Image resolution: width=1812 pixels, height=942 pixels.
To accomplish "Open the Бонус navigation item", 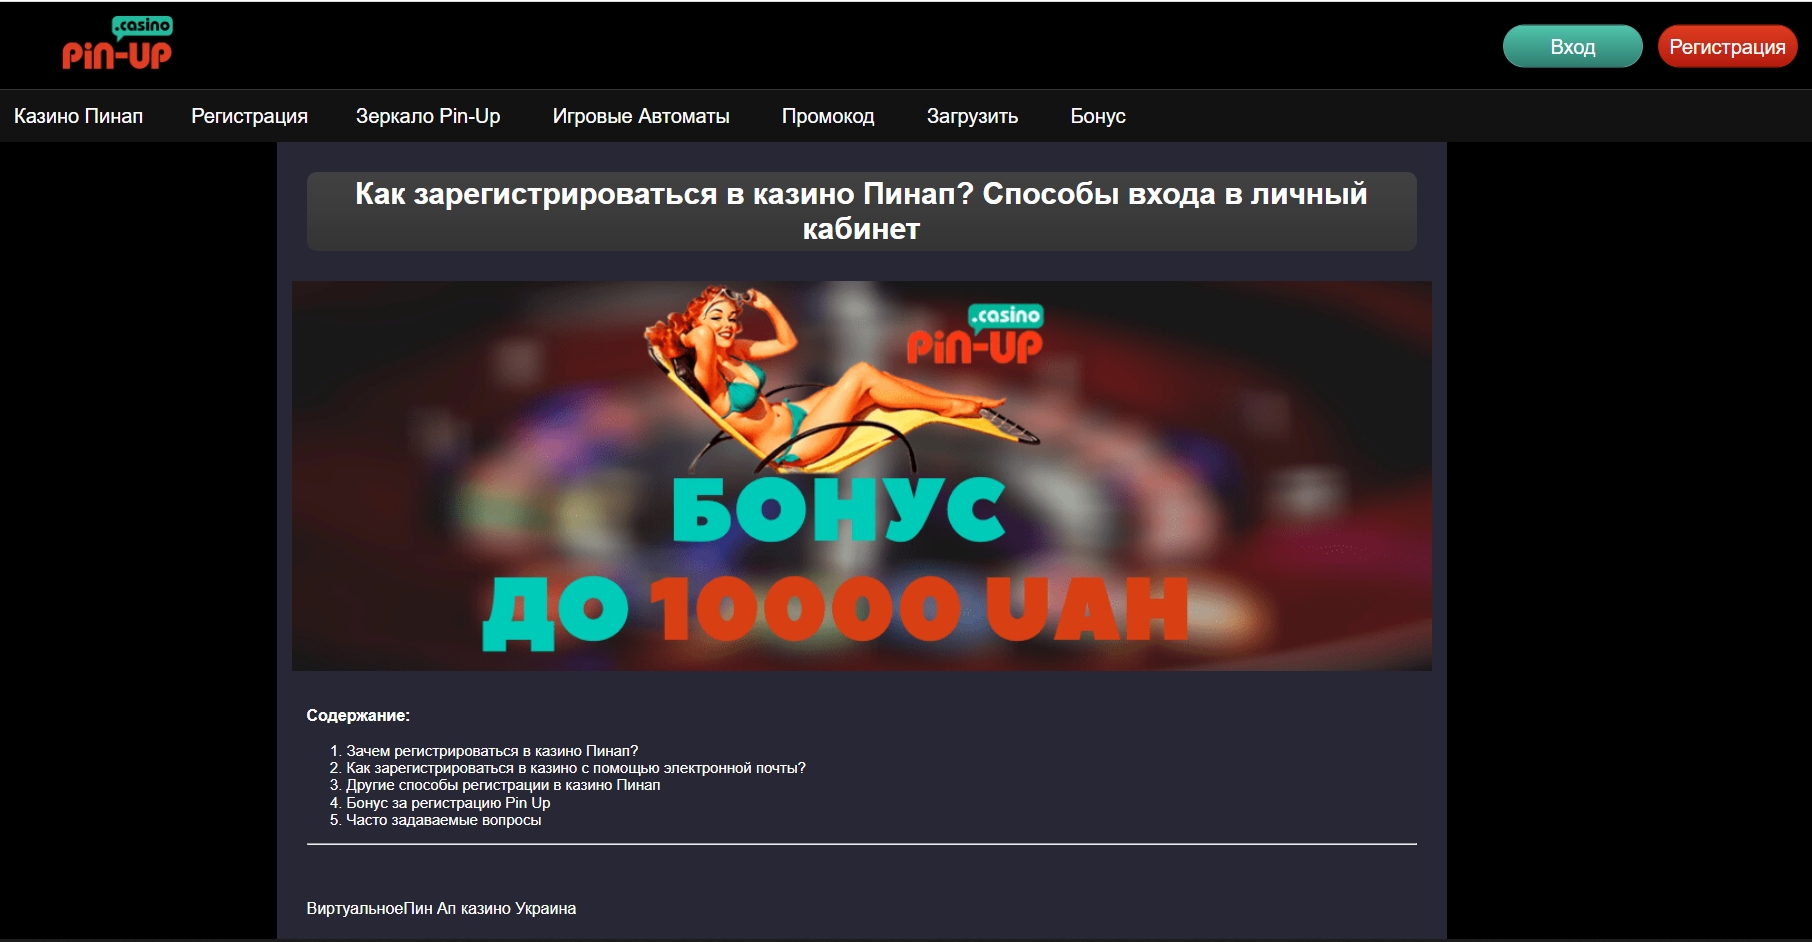I will click(x=1098, y=116).
